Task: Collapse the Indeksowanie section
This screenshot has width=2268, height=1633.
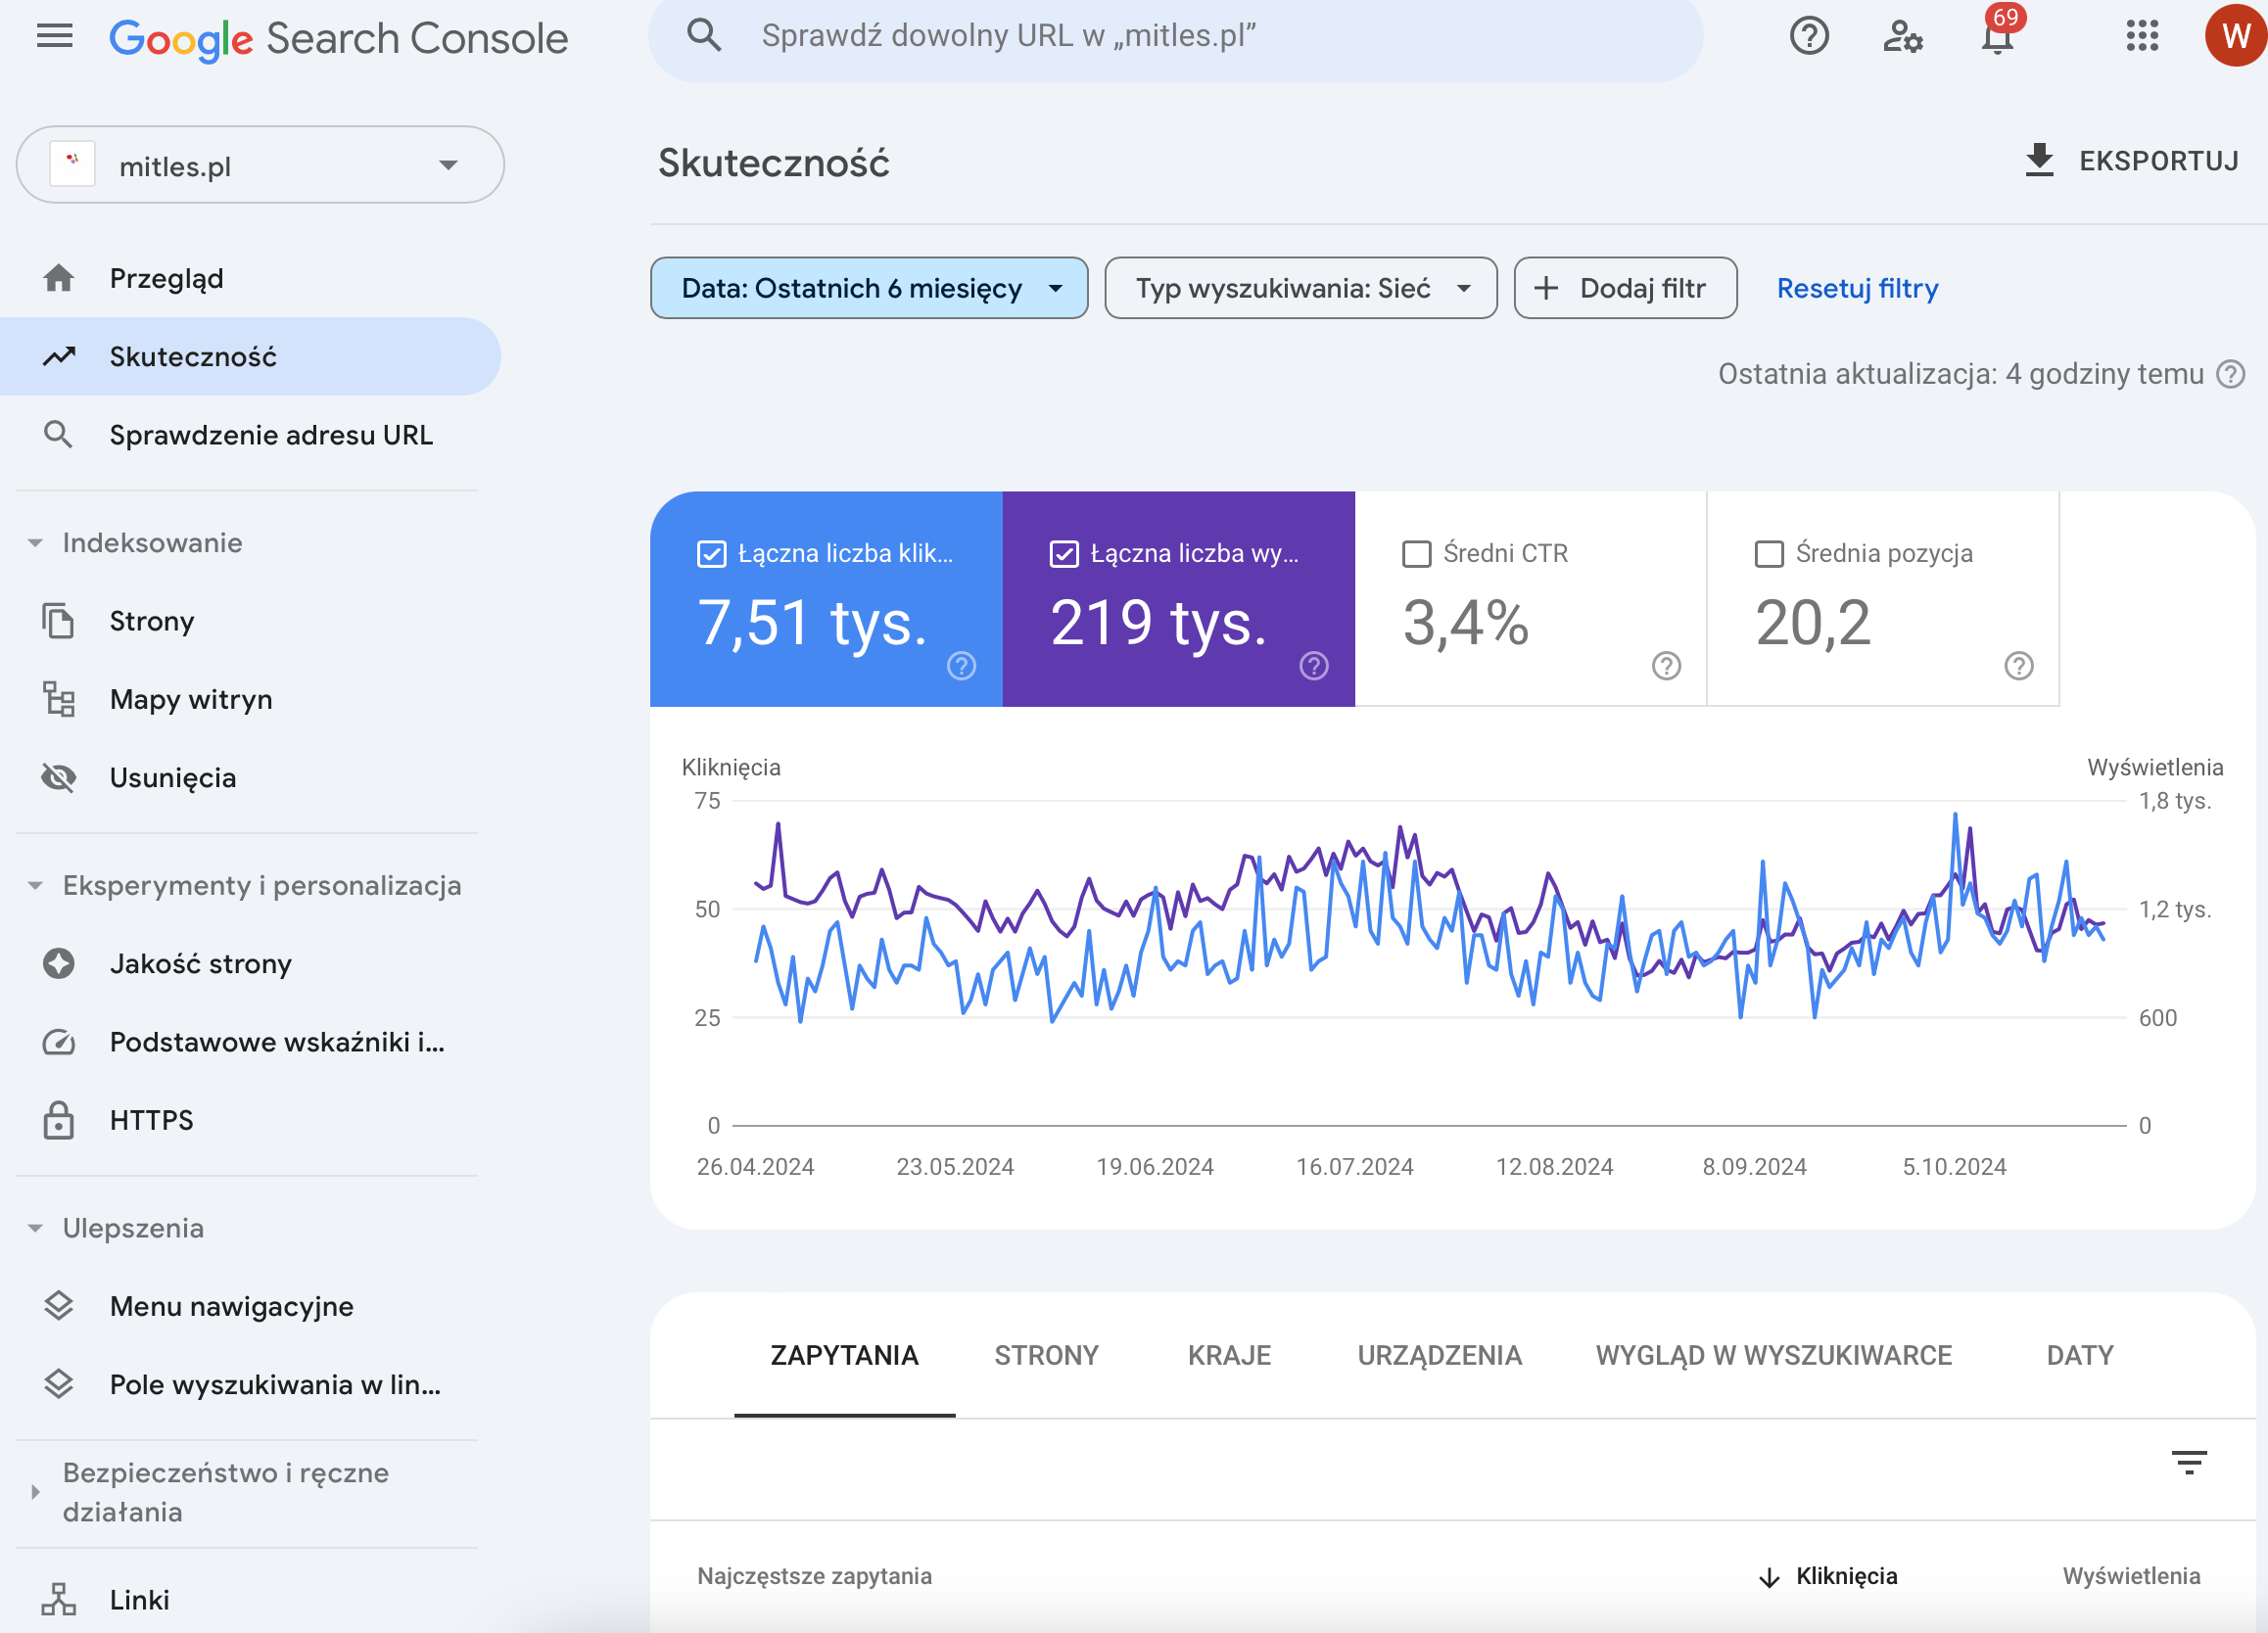Action: pyautogui.click(x=35, y=543)
